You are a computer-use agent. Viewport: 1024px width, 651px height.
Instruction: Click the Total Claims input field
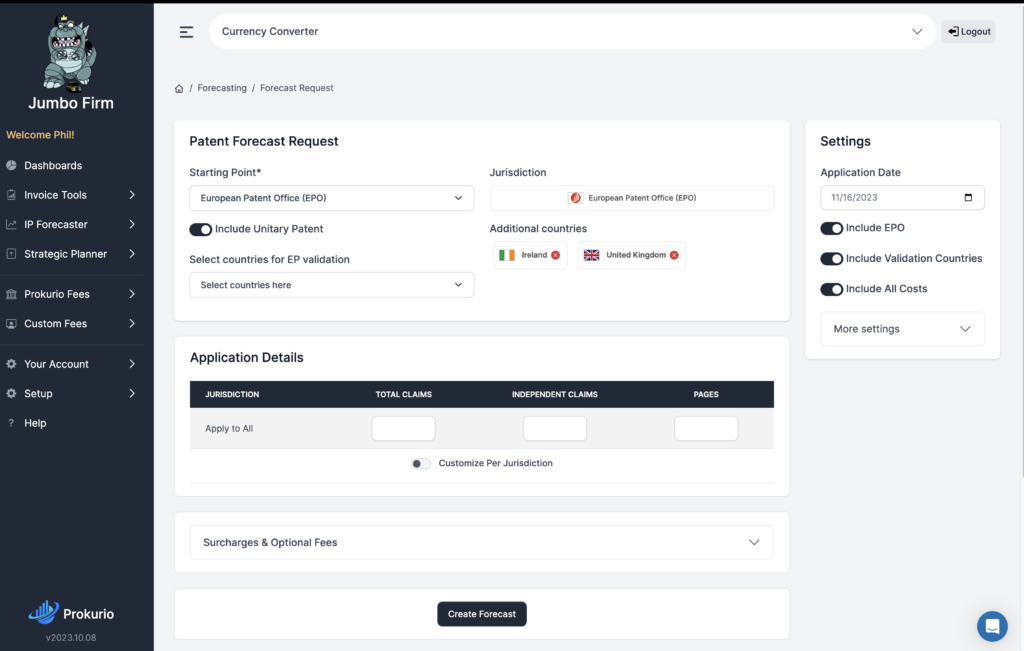click(x=404, y=428)
